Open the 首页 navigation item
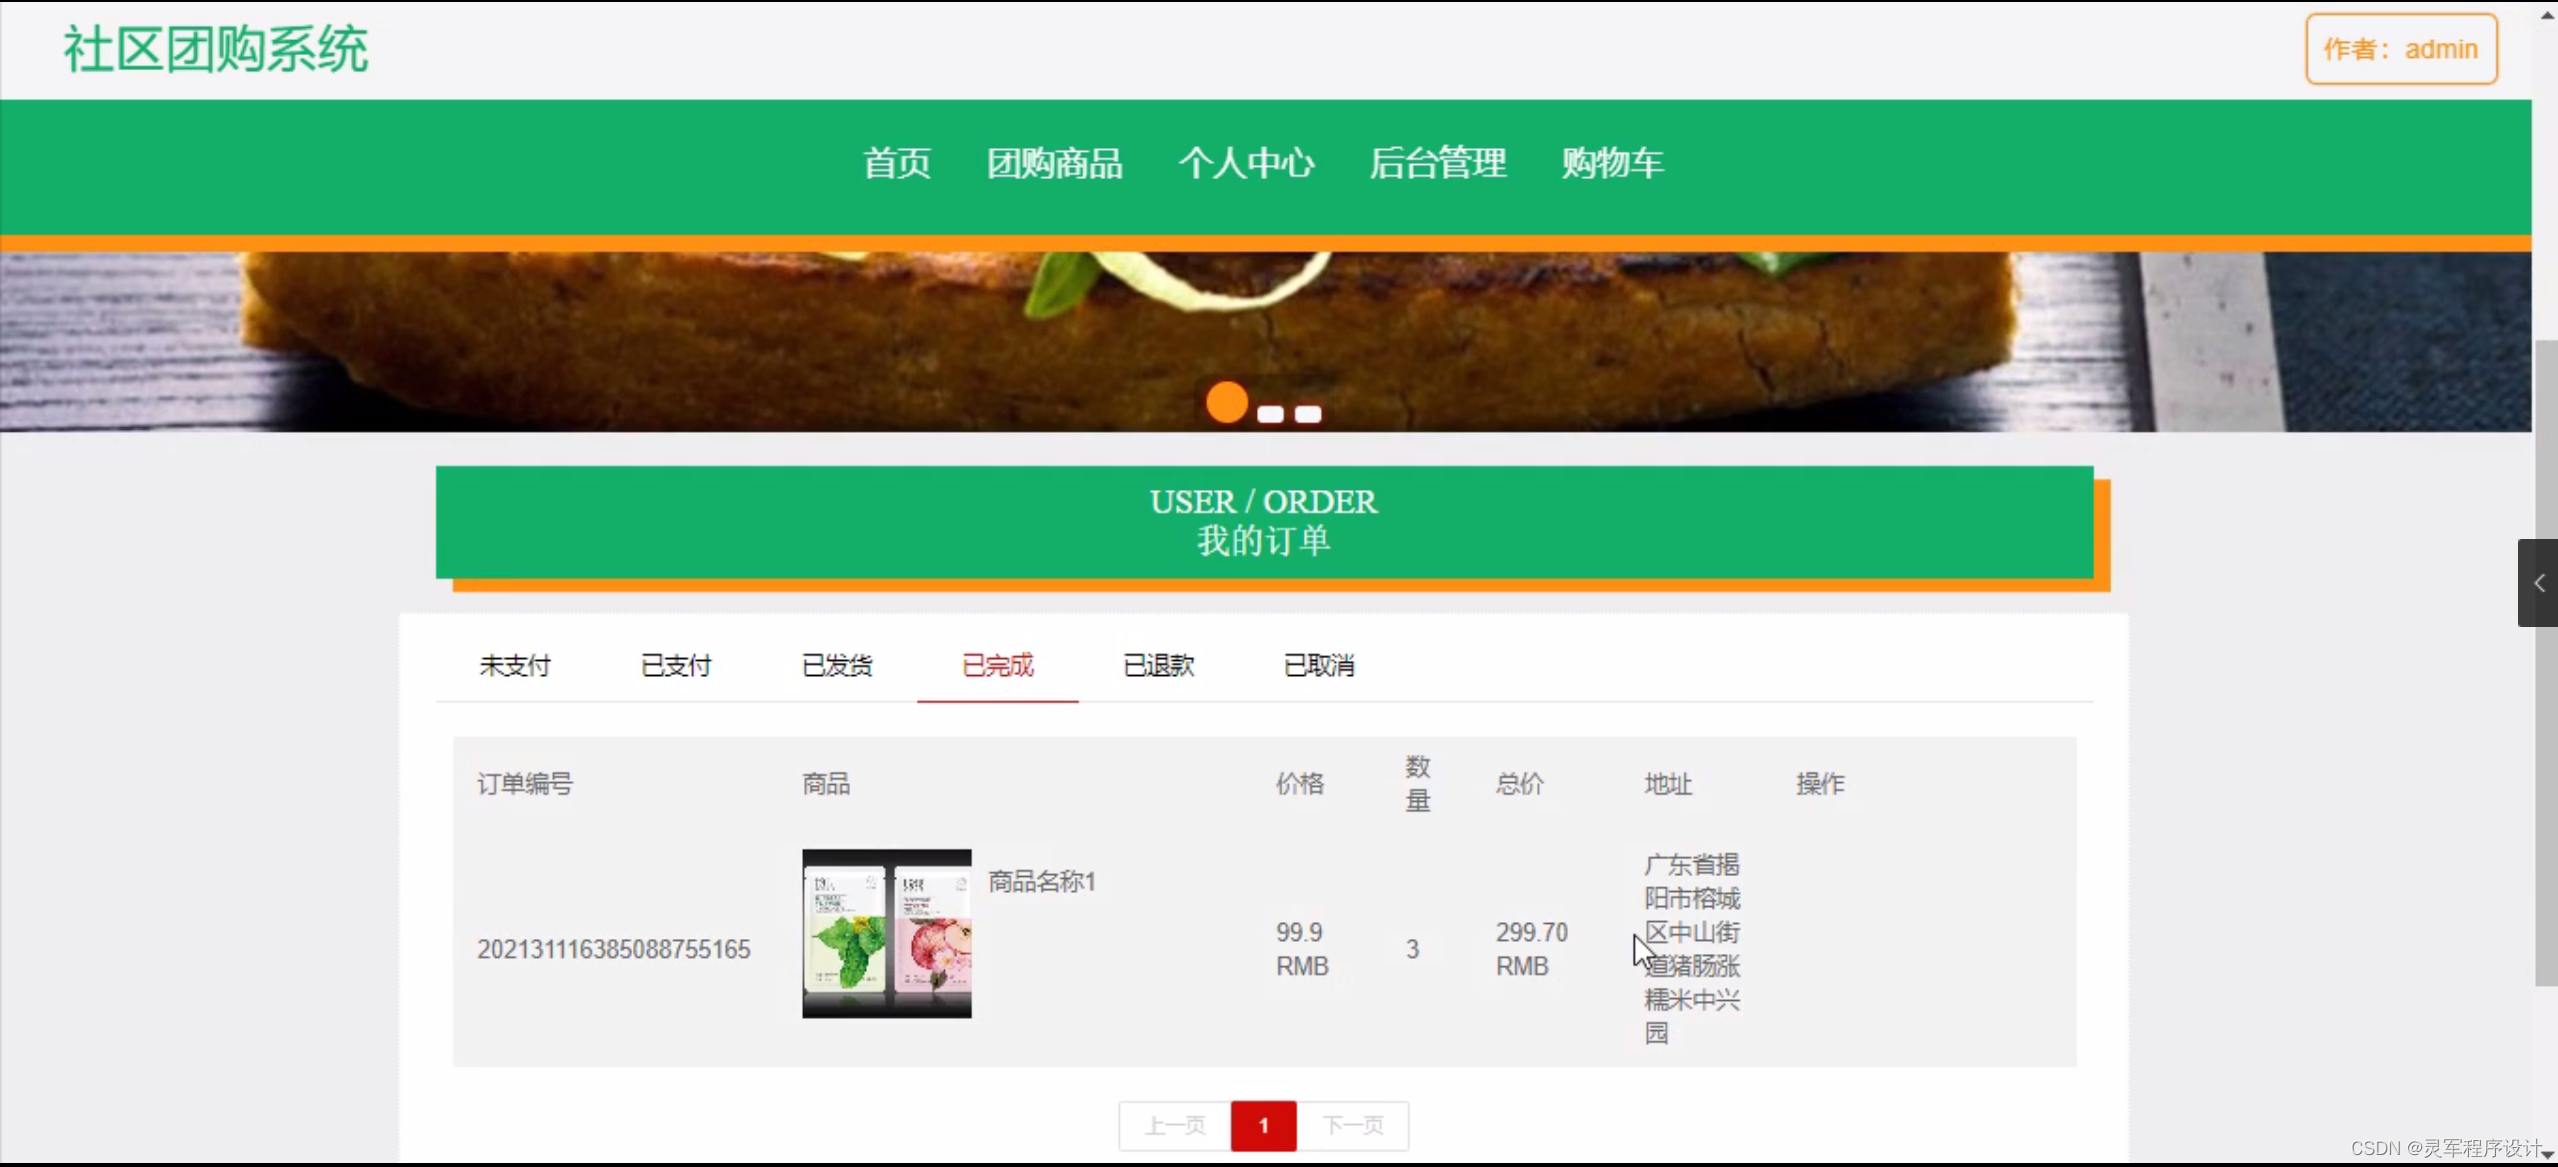This screenshot has height=1167, width=2558. pyautogui.click(x=897, y=163)
